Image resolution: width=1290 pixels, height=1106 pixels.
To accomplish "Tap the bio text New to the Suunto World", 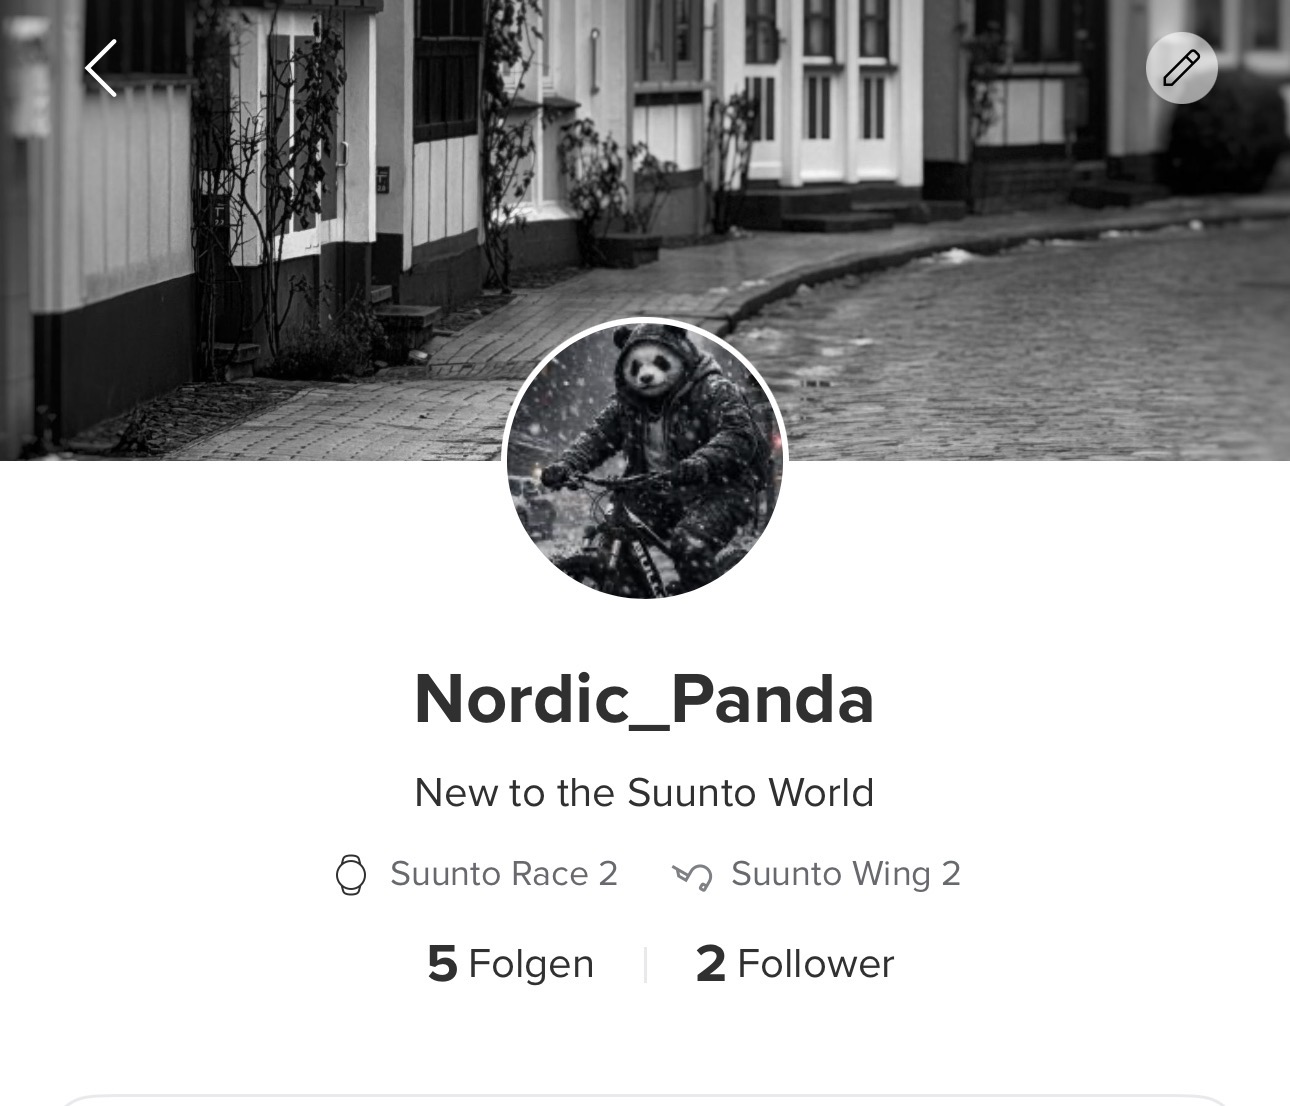I will (x=645, y=793).
